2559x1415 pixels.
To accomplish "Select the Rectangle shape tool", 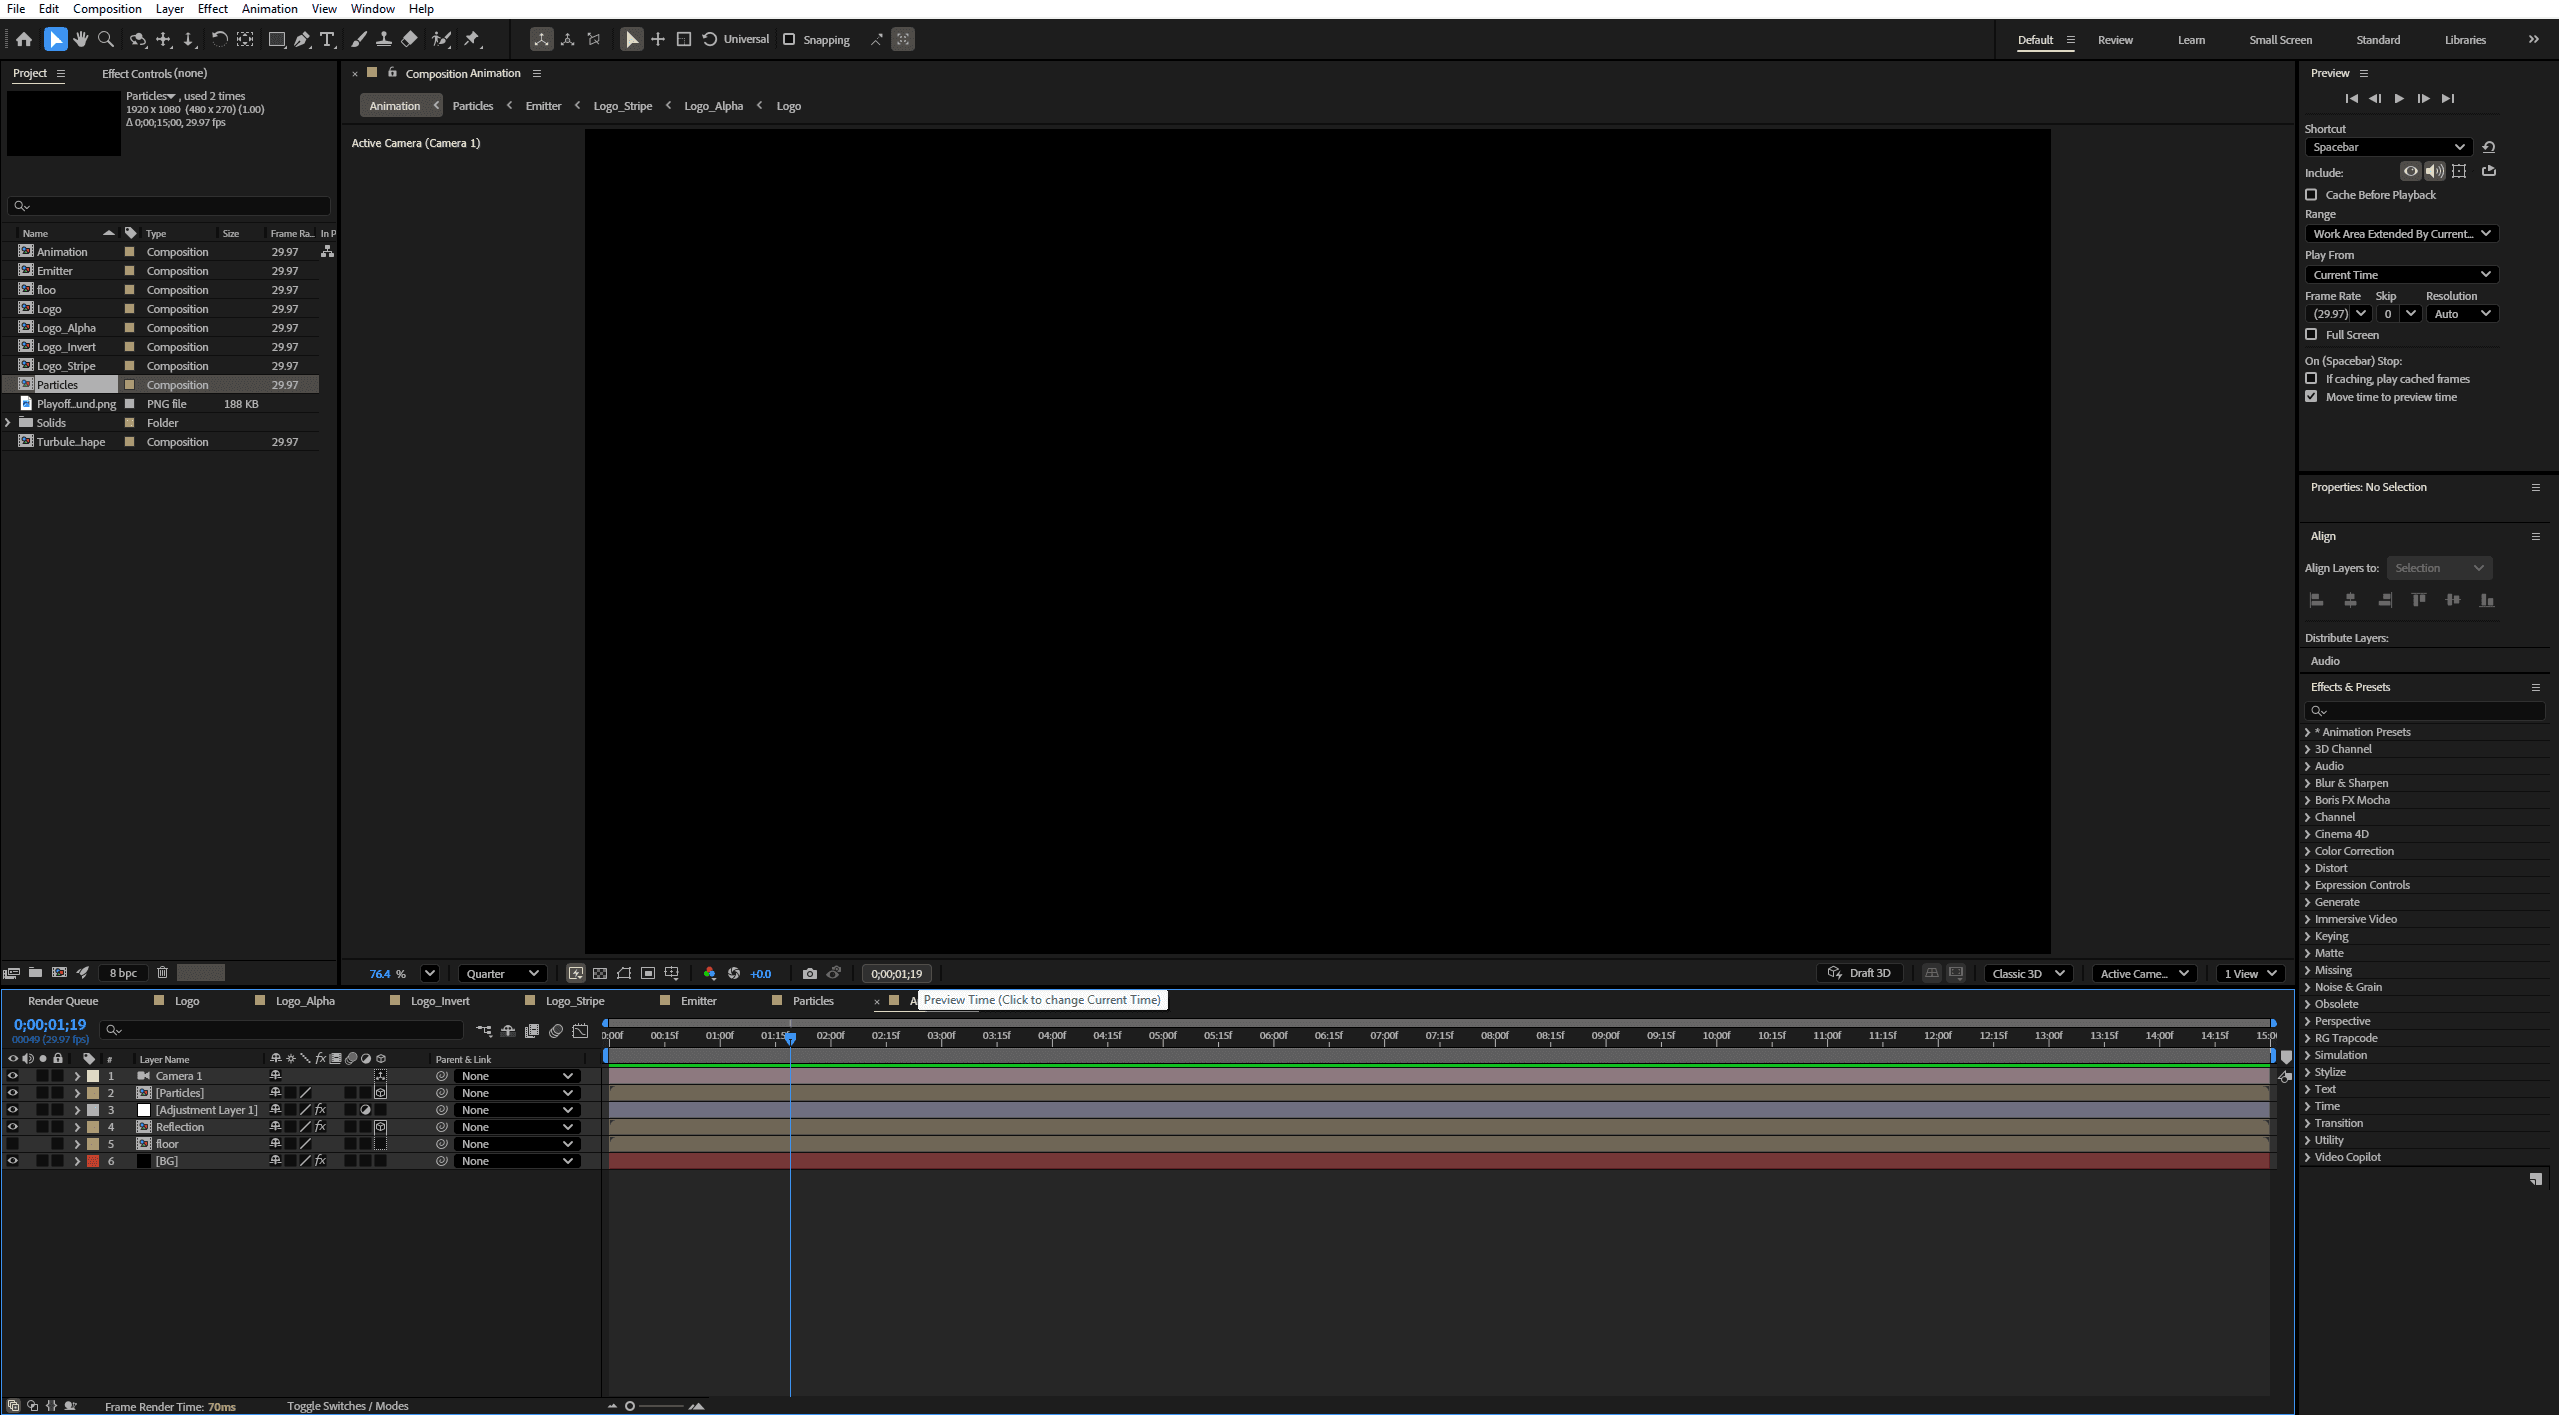I will [x=277, y=39].
